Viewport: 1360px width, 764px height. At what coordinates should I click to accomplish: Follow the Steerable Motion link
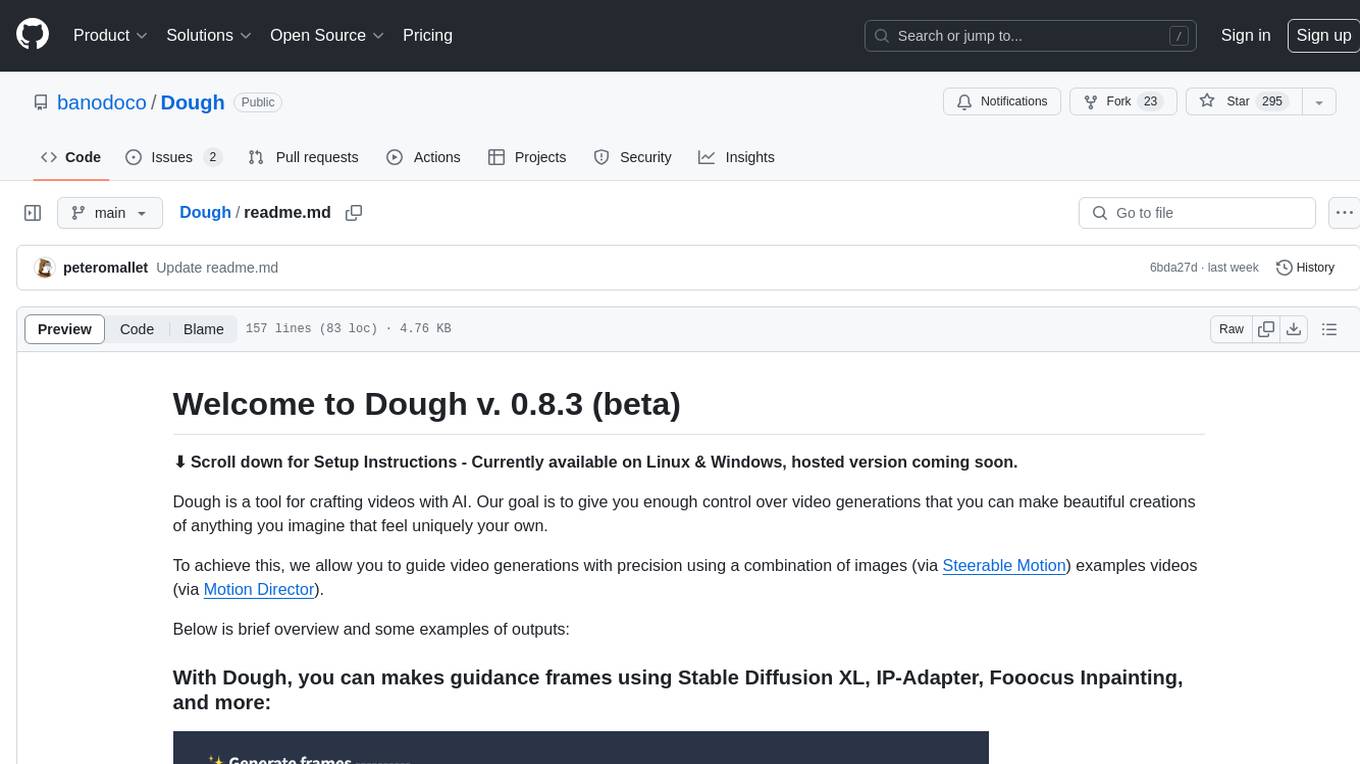point(1004,565)
